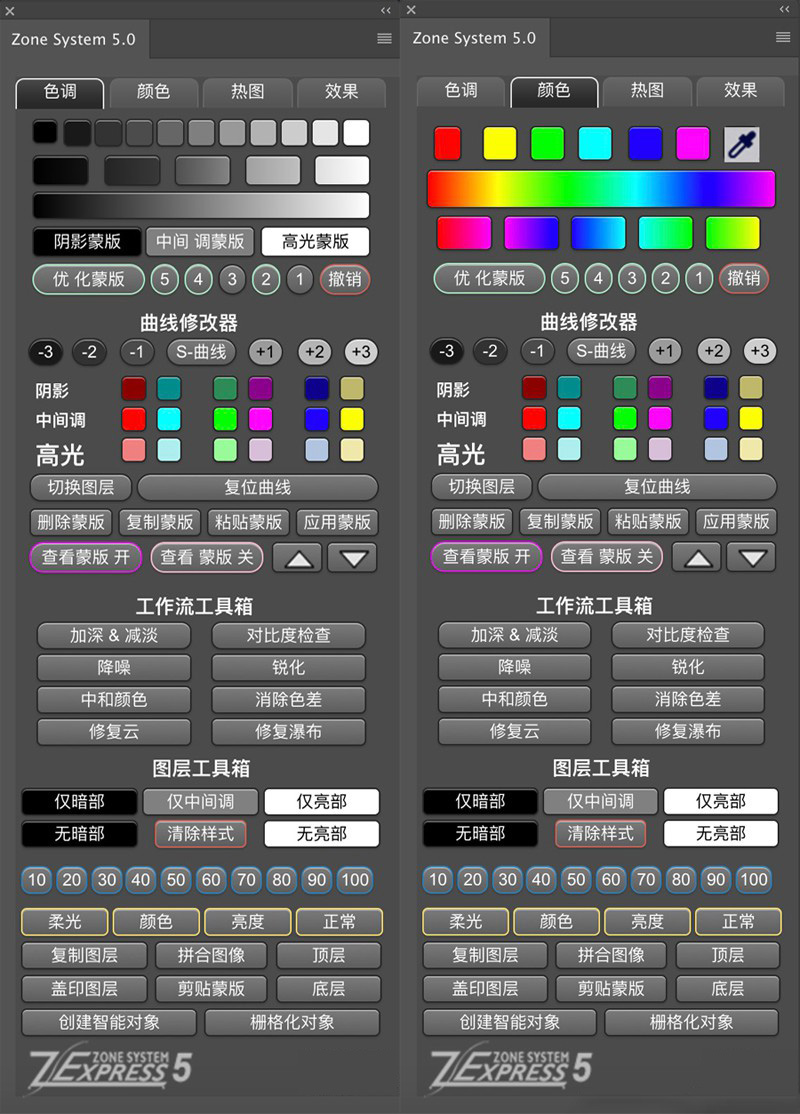Switch to 颜色 tab in left panel
The width and height of the screenshot is (800, 1114).
tap(153, 92)
